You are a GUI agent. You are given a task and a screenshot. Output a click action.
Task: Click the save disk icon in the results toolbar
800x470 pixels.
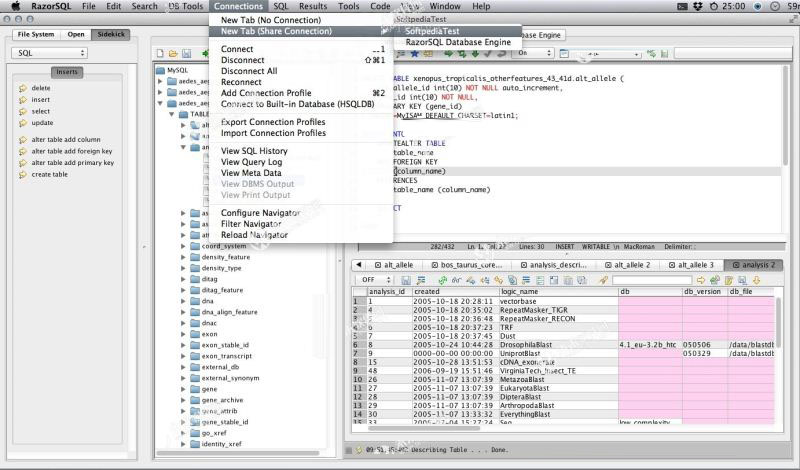(406, 280)
